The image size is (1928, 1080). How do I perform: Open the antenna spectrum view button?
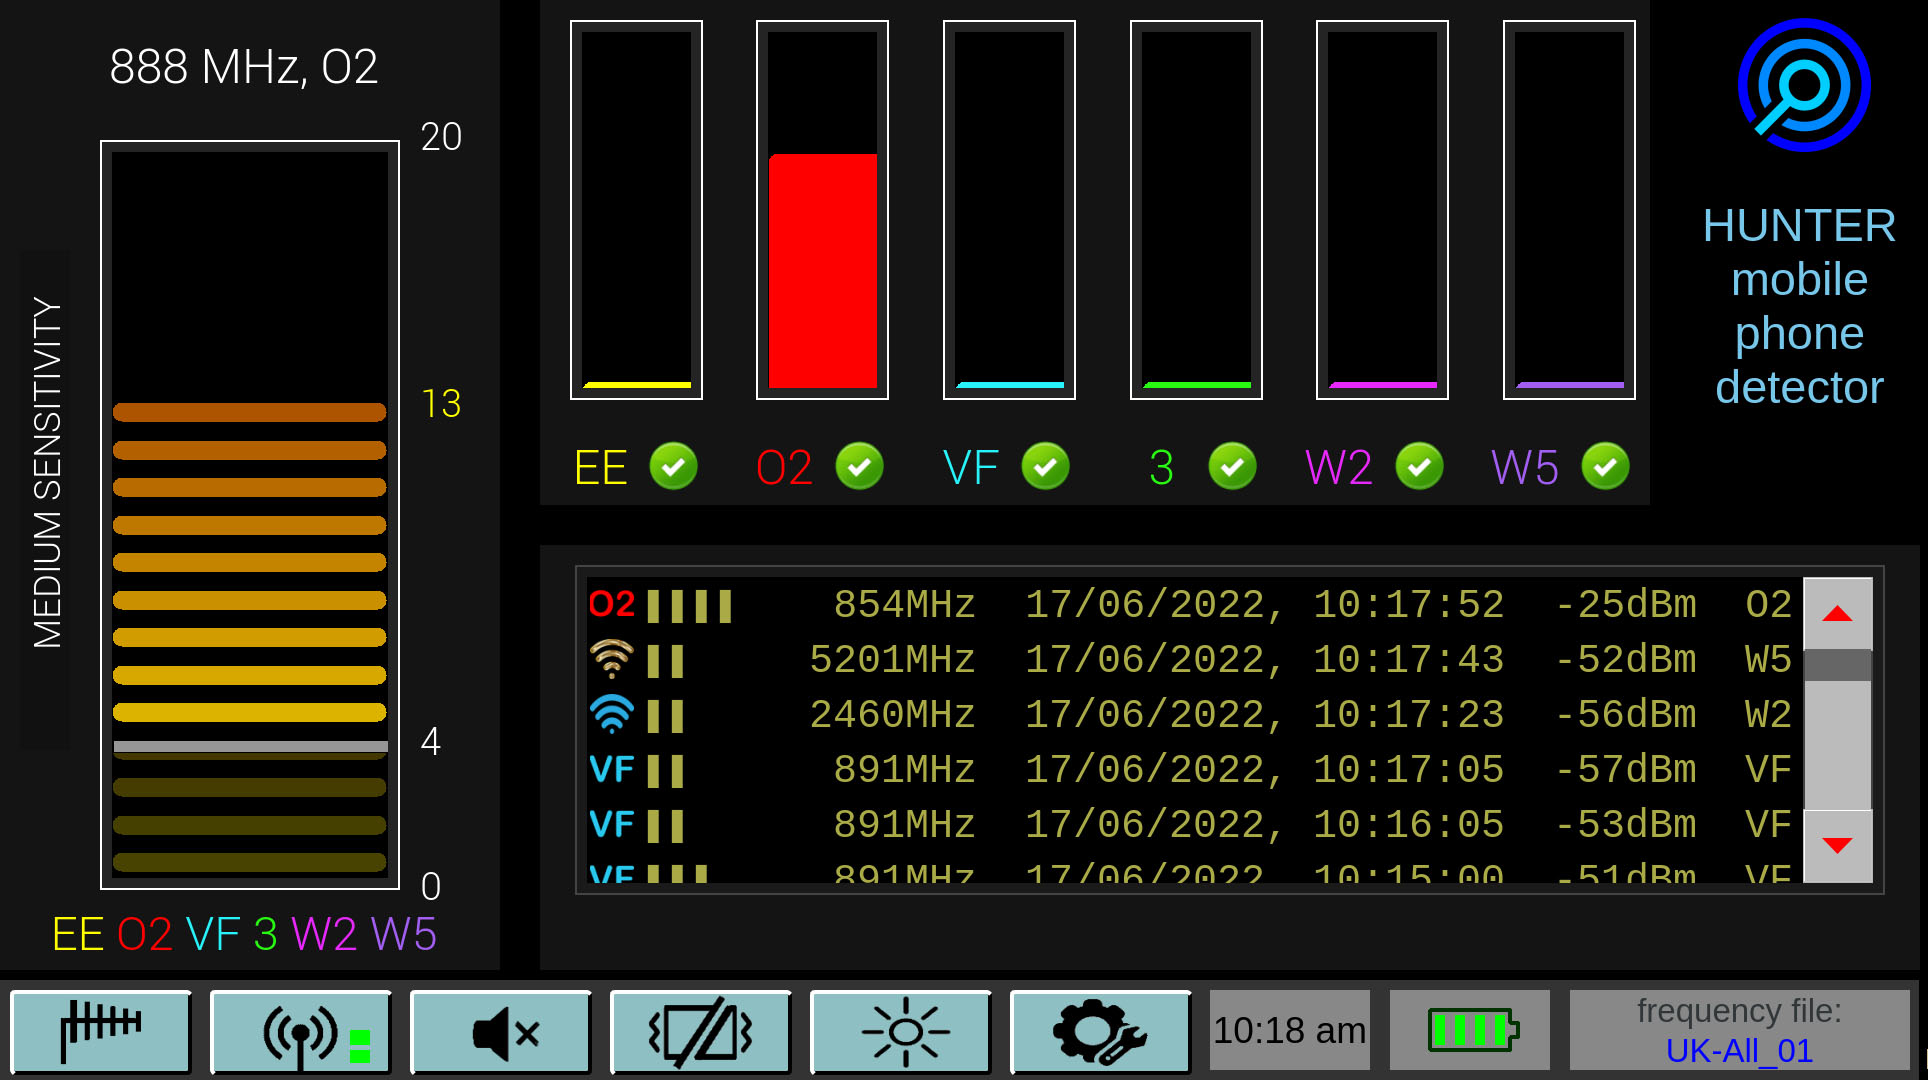coord(100,1032)
